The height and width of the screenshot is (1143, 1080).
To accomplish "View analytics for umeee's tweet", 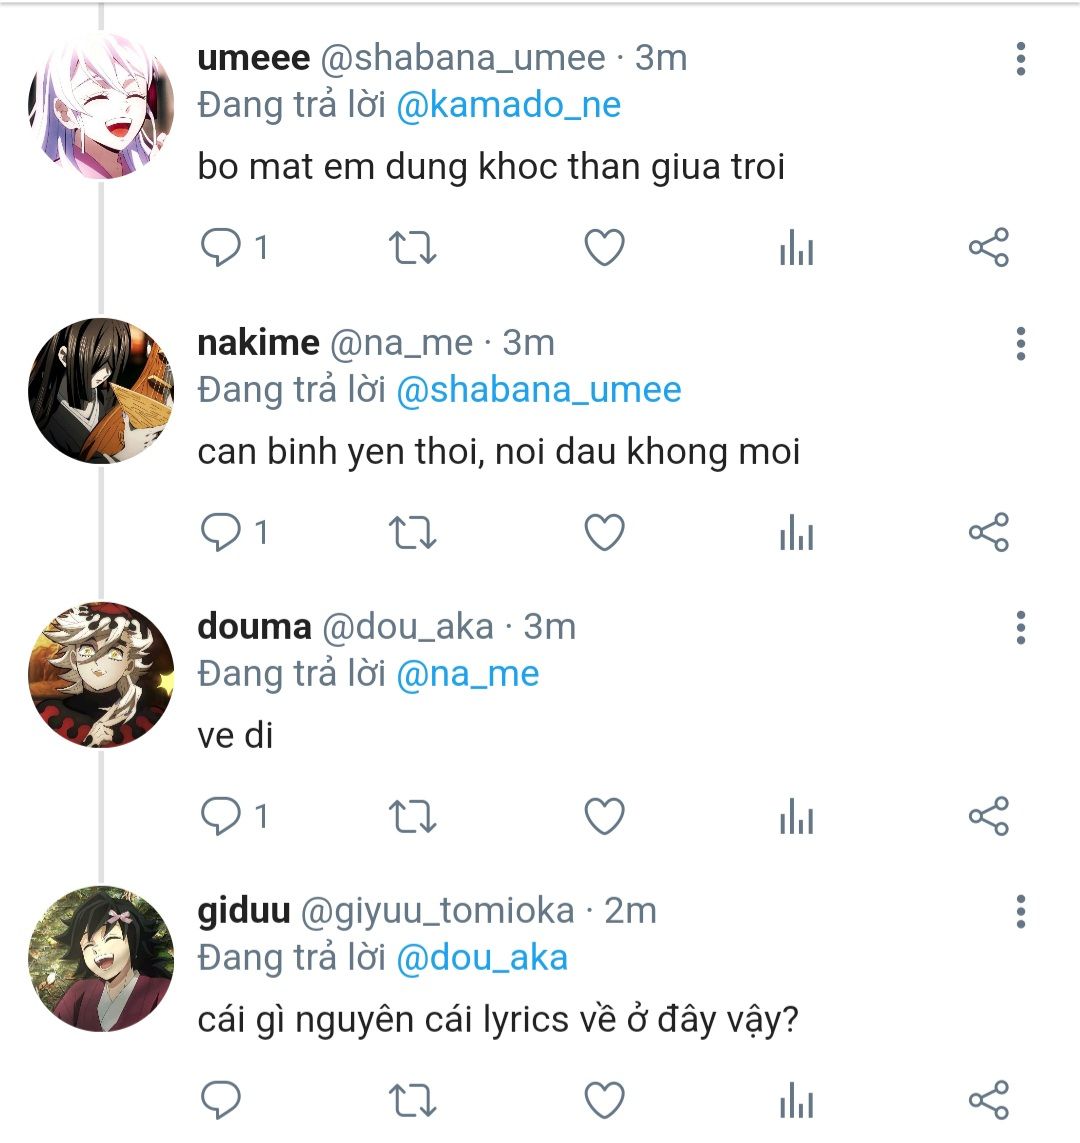I will (796, 247).
